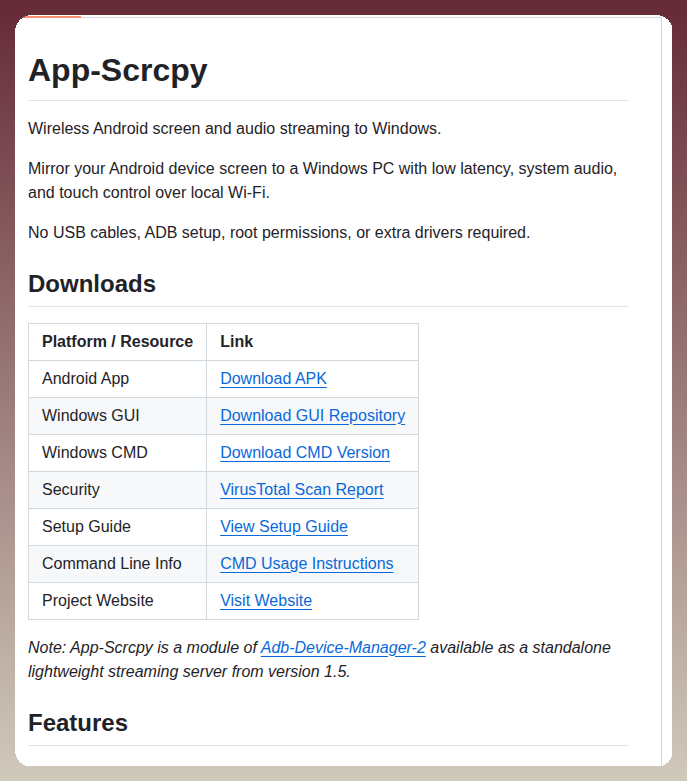Open the View Setup Guide link
This screenshot has width=687, height=781.
point(284,526)
